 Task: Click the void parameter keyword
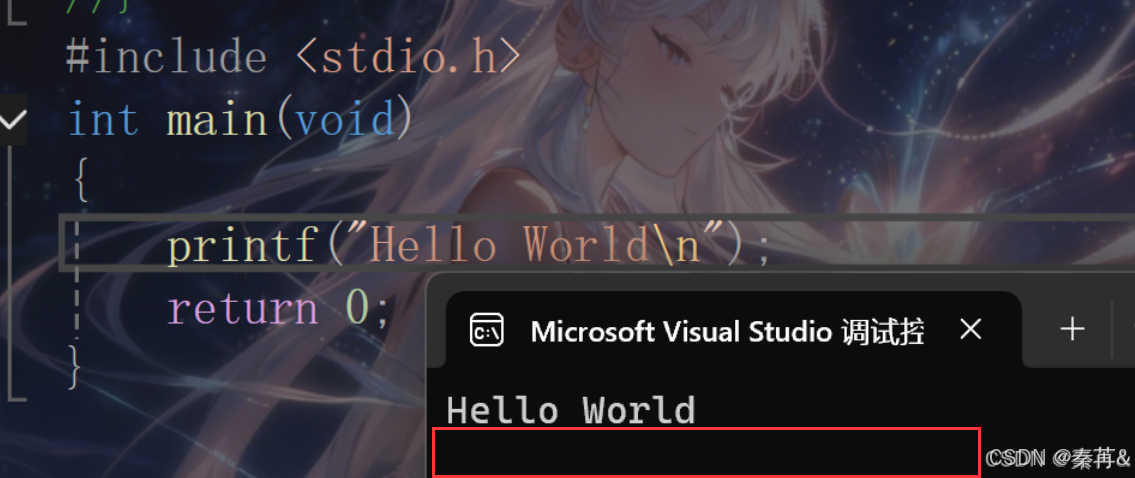pos(345,120)
